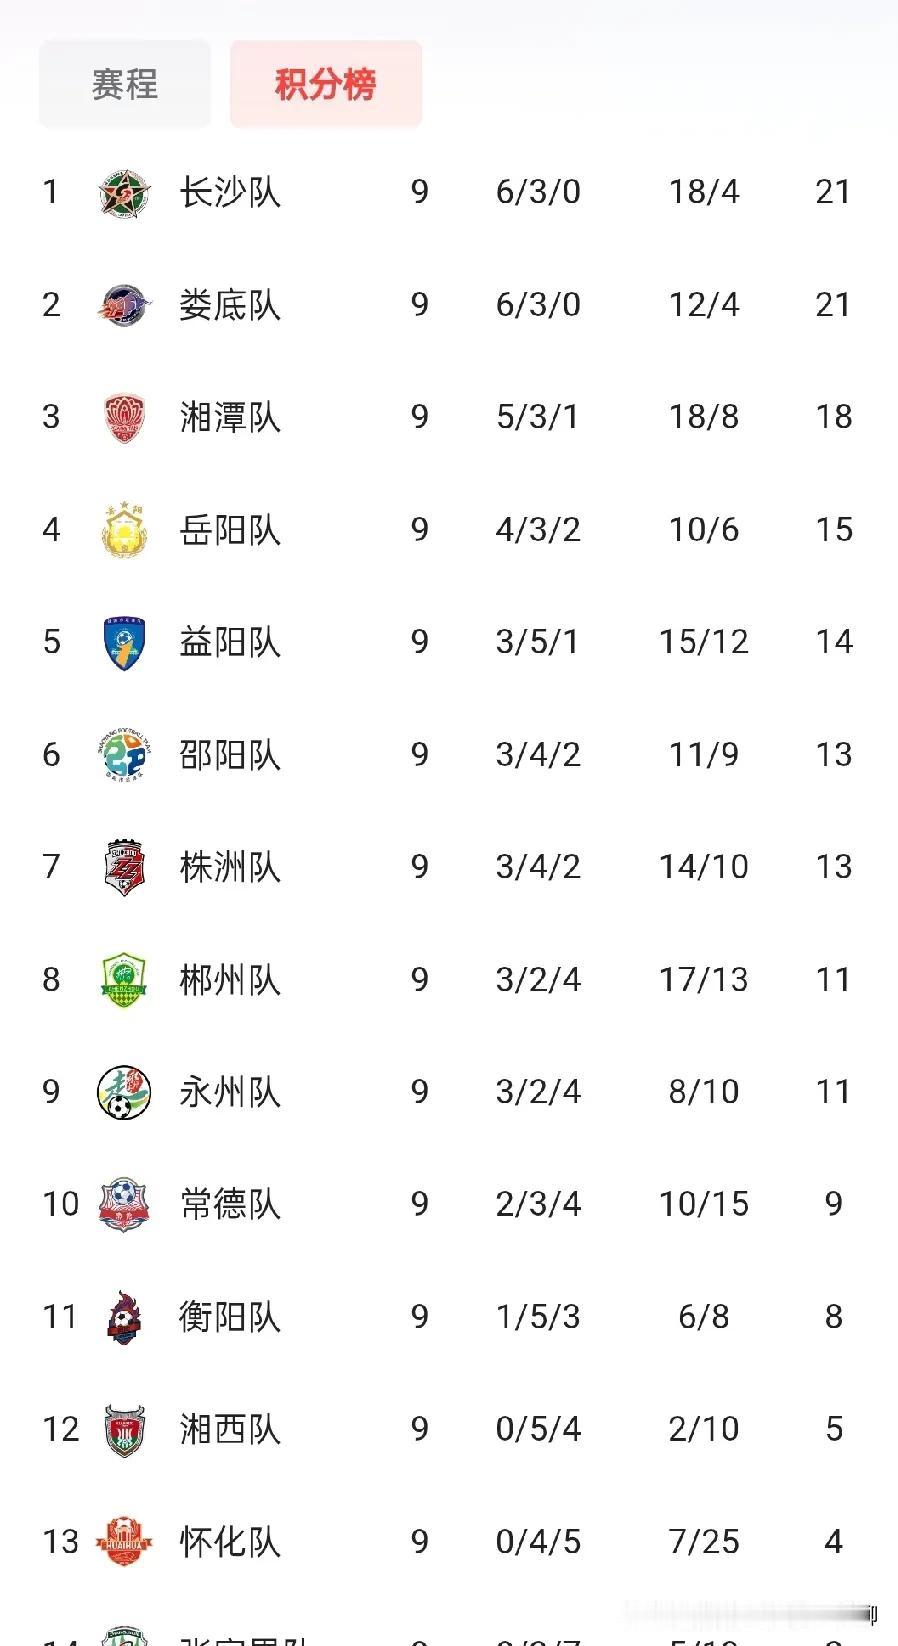
Task: Click the 永州队 soccer ball logo
Action: (125, 1092)
